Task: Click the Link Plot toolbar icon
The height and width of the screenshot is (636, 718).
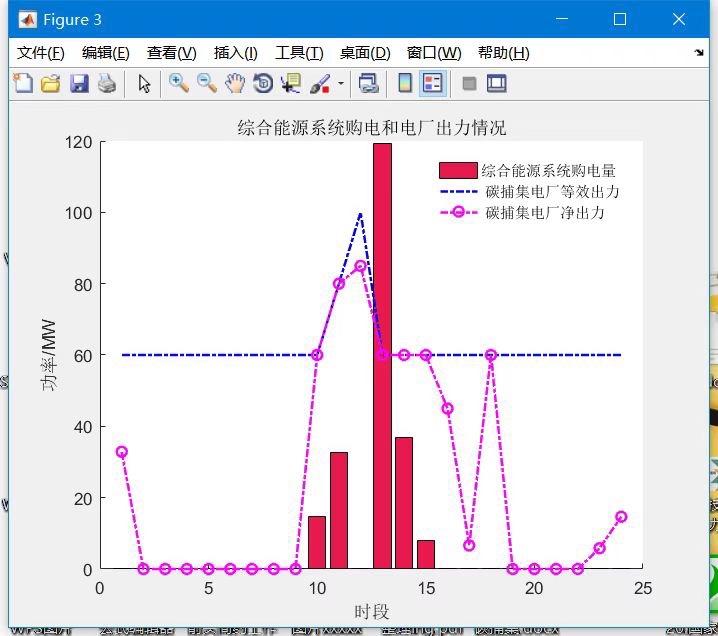Action: pyautogui.click(x=369, y=83)
